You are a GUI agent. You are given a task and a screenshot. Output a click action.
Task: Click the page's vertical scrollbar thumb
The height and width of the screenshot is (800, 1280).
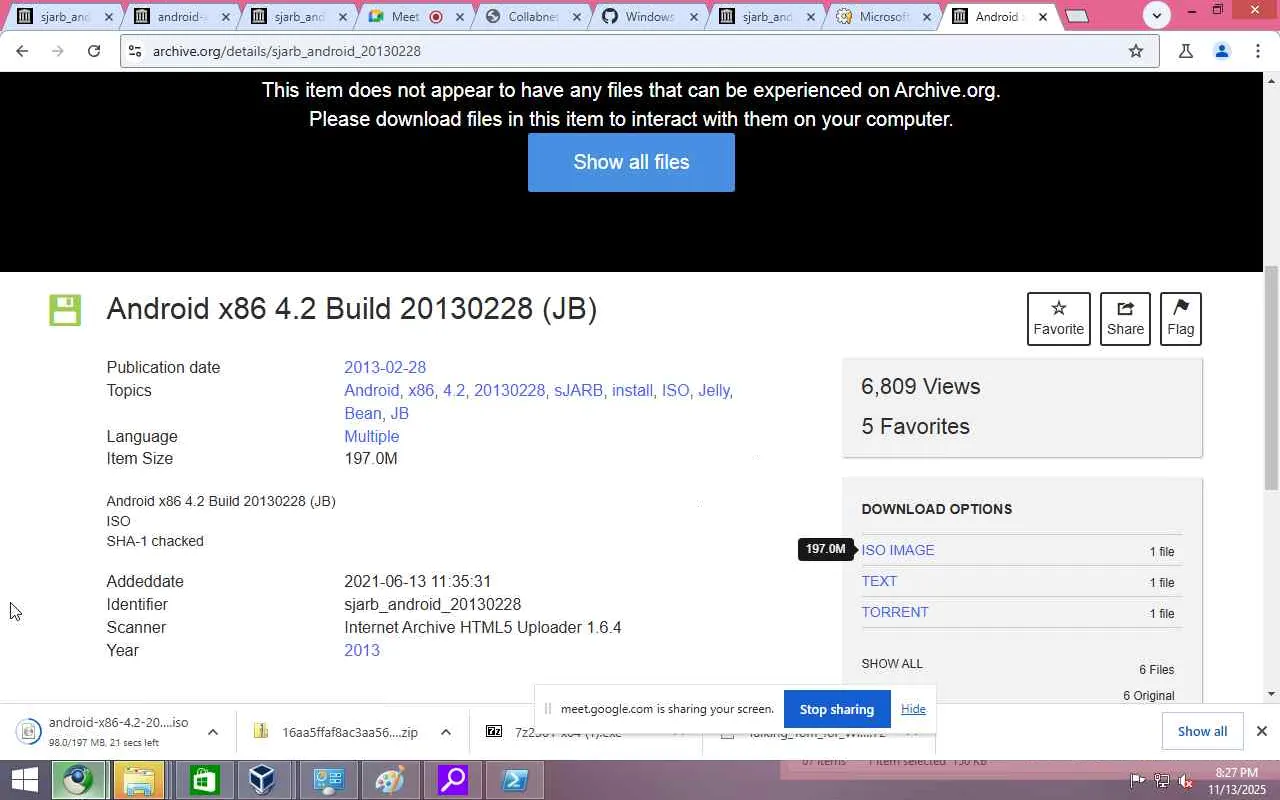1272,378
